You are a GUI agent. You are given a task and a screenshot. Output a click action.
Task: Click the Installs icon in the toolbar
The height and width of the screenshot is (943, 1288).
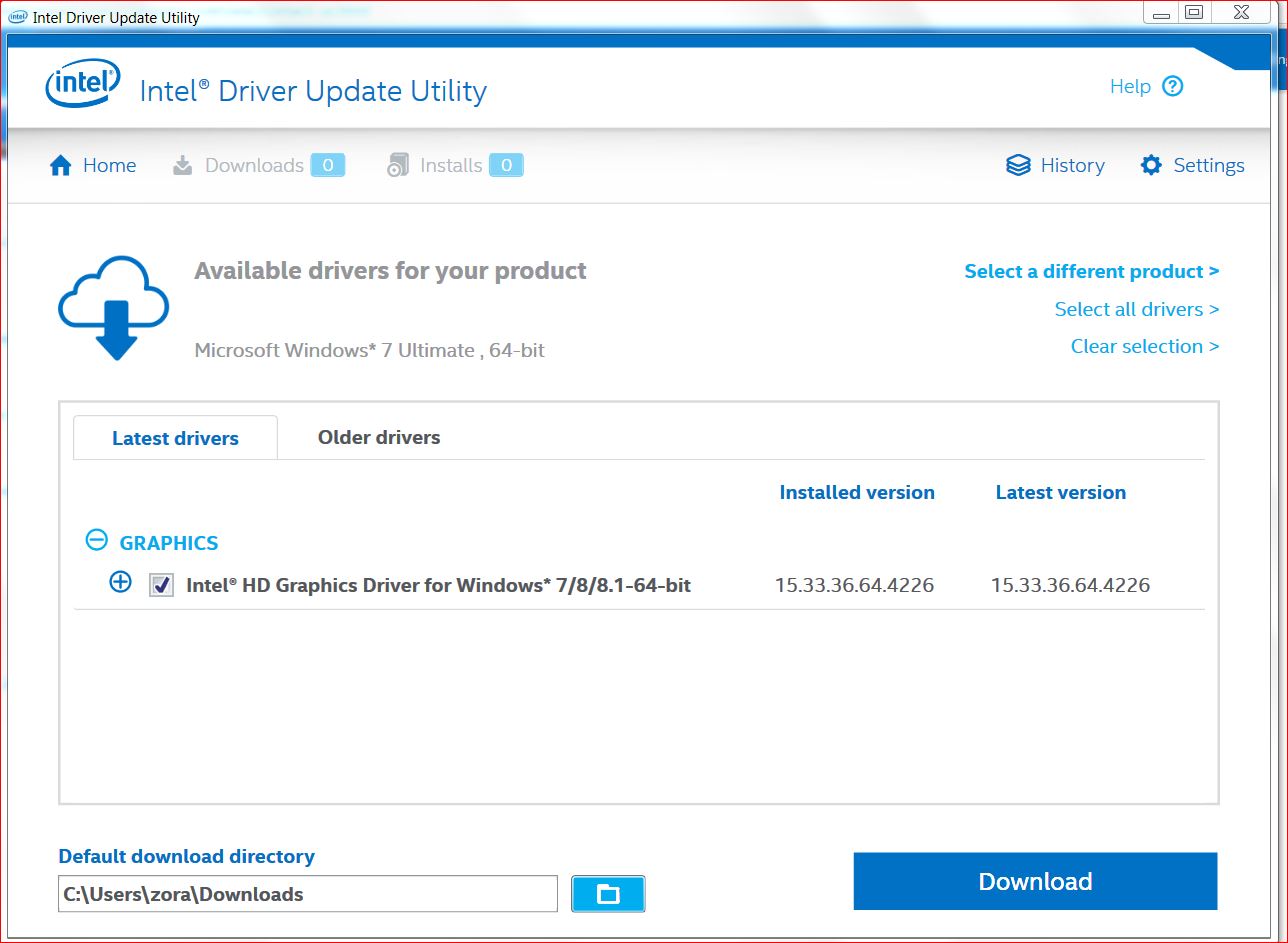(399, 164)
